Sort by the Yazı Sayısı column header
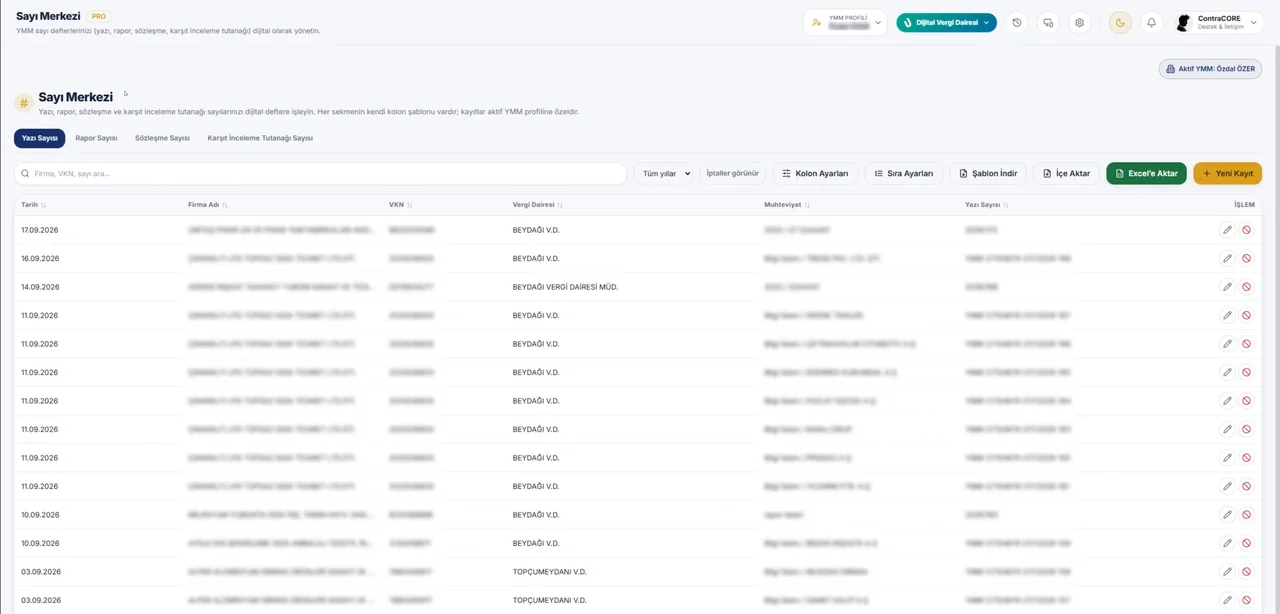 pyautogui.click(x=987, y=205)
